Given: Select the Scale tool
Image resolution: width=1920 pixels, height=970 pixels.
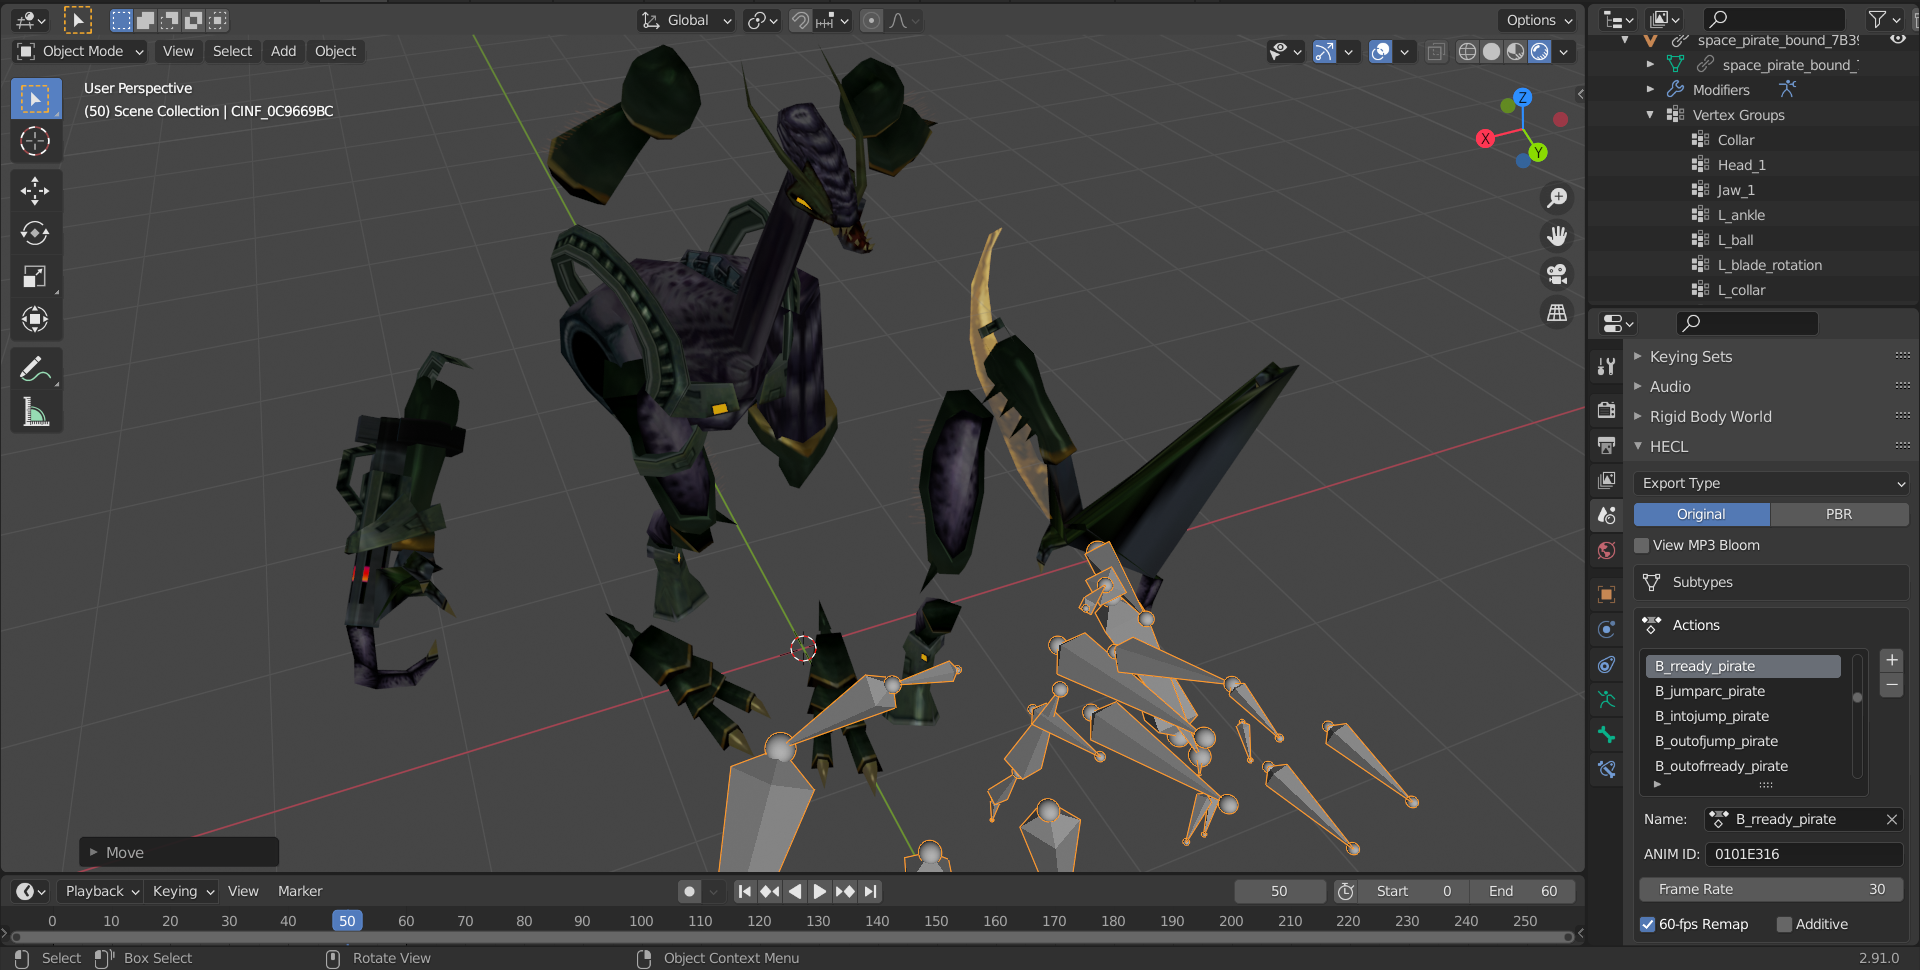Looking at the screenshot, I should (x=35, y=276).
